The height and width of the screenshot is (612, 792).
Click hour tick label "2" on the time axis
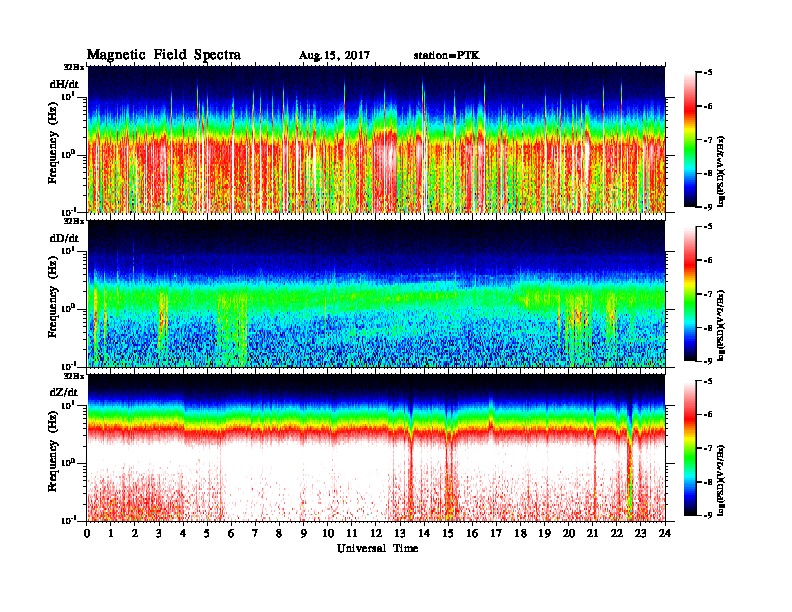coord(135,533)
